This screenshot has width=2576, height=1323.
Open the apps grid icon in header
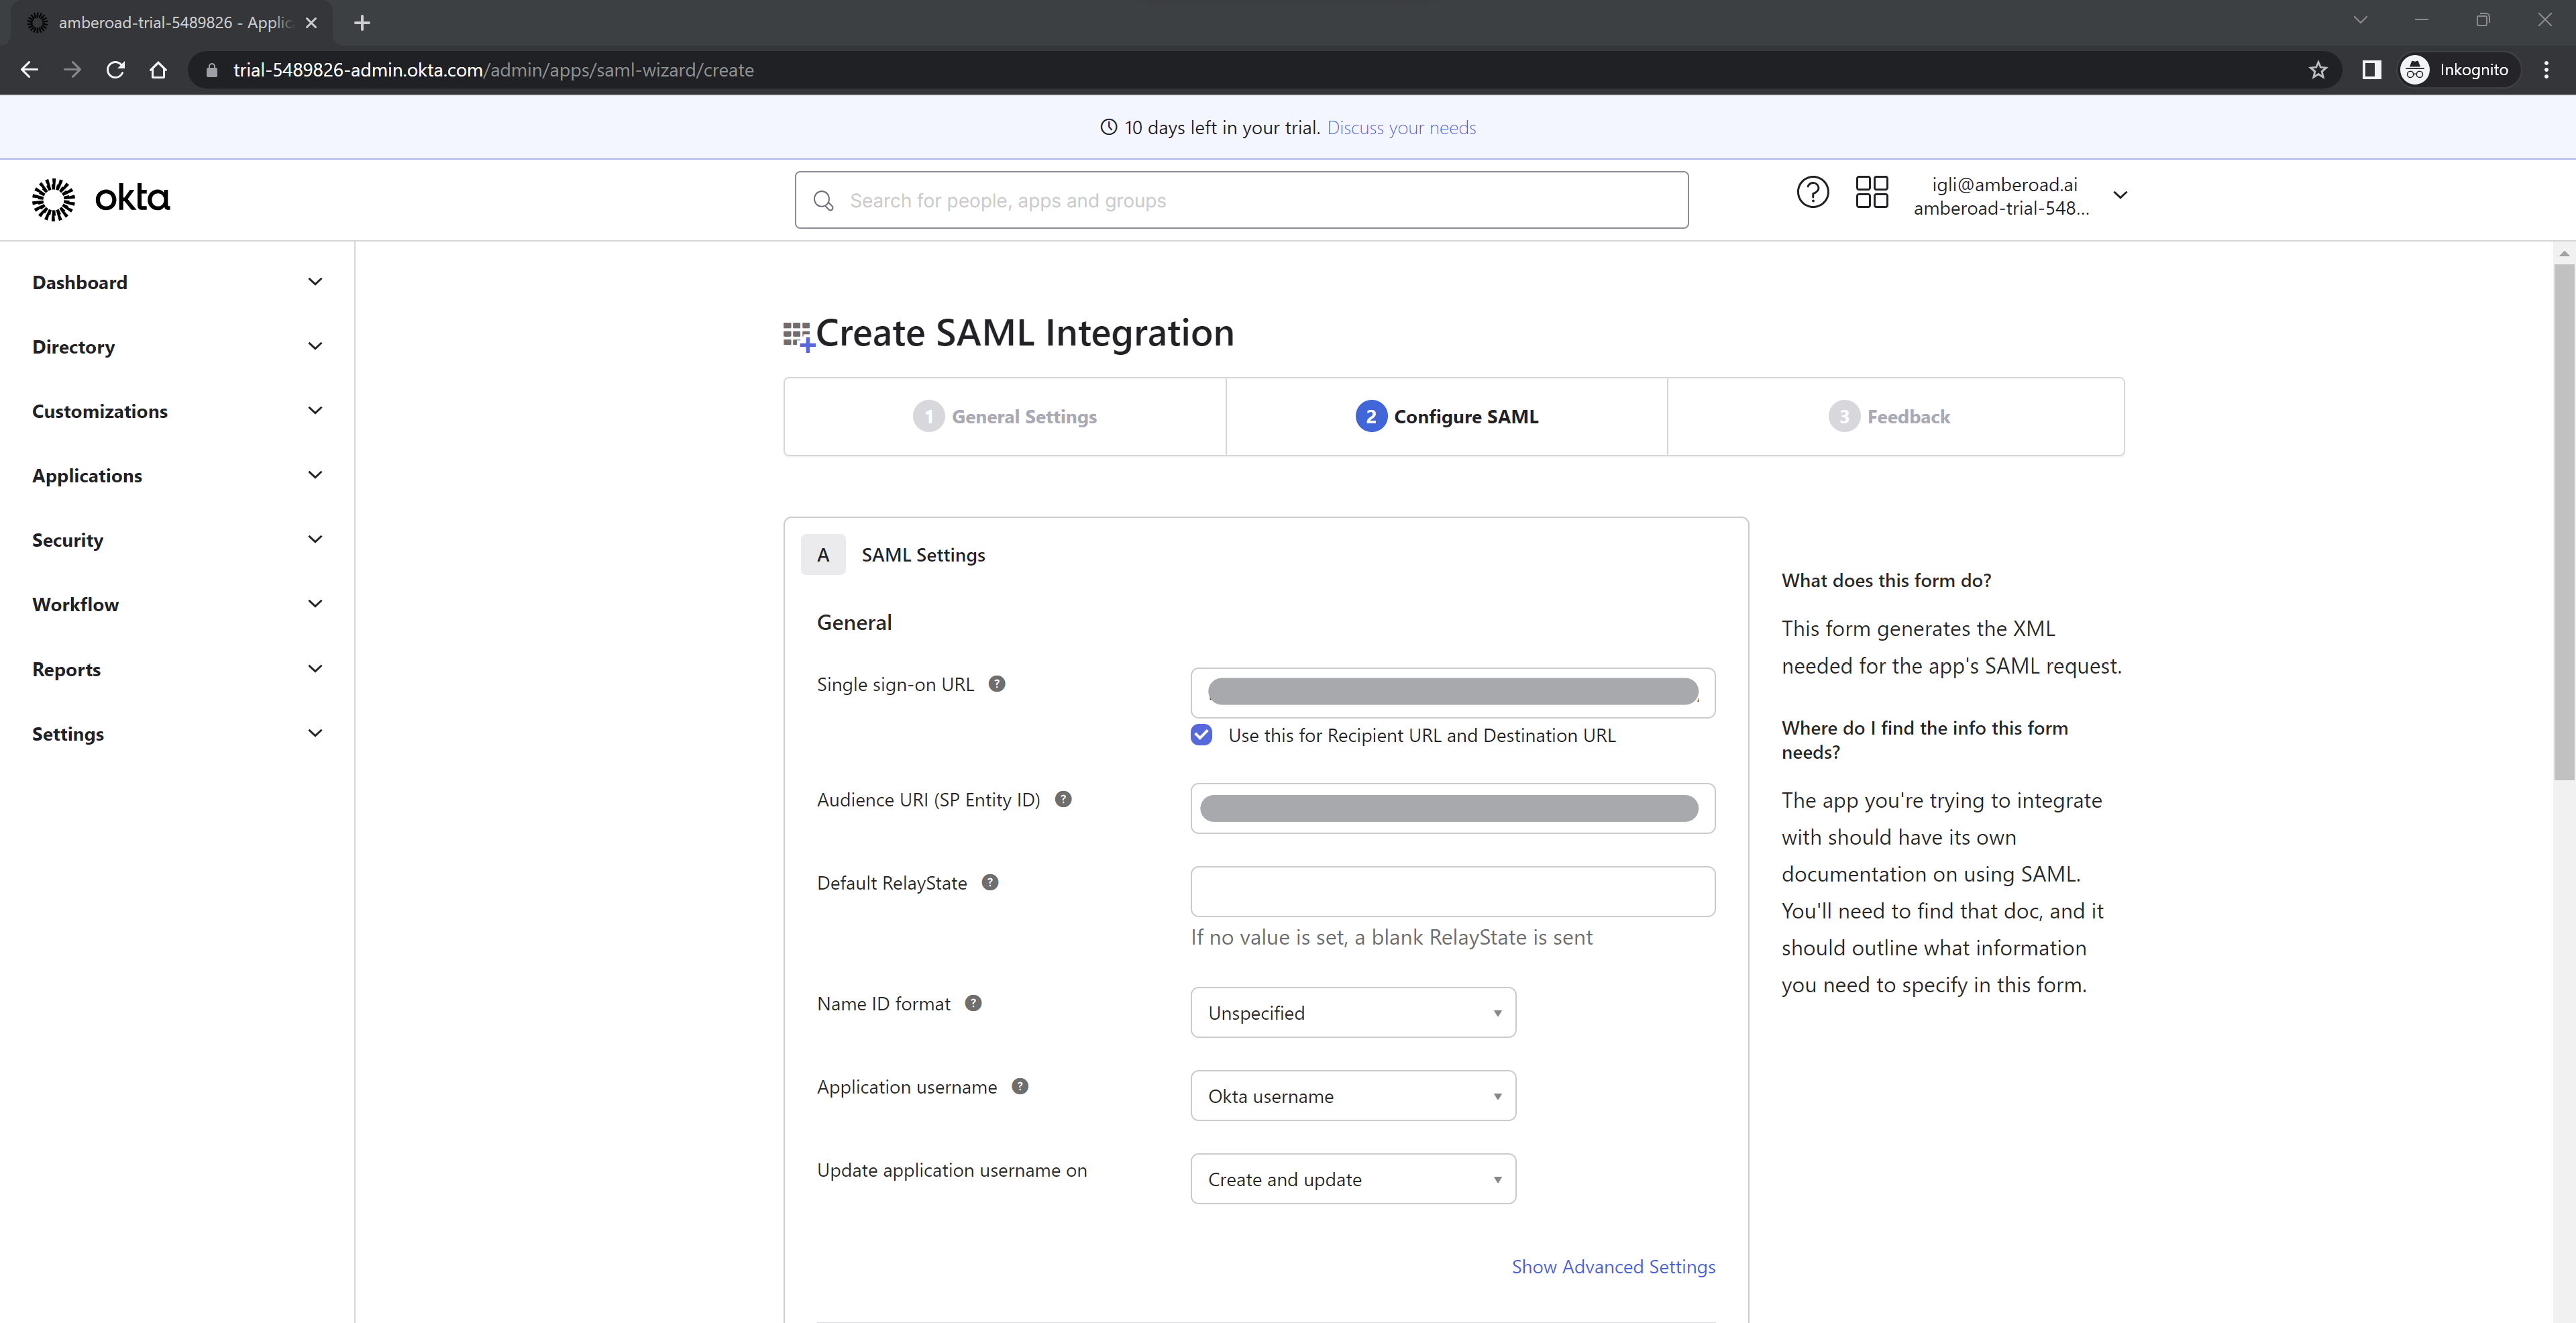(1871, 192)
